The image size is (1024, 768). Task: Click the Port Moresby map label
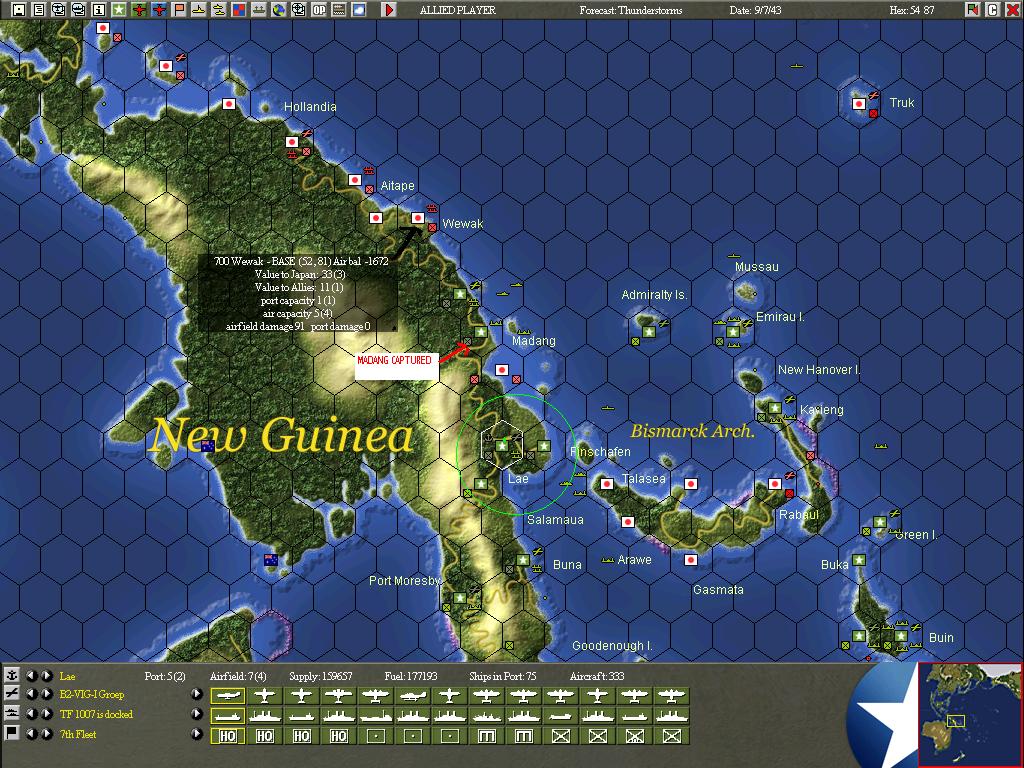(404, 581)
